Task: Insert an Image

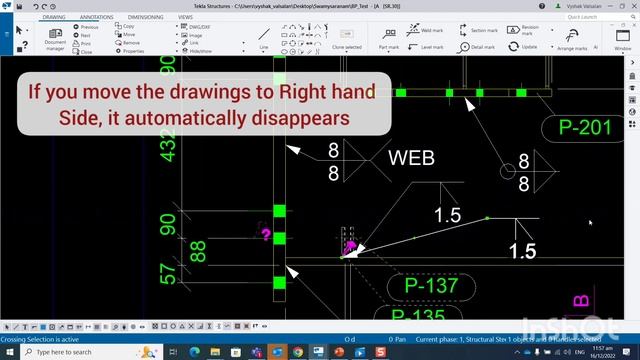Action: [192, 35]
